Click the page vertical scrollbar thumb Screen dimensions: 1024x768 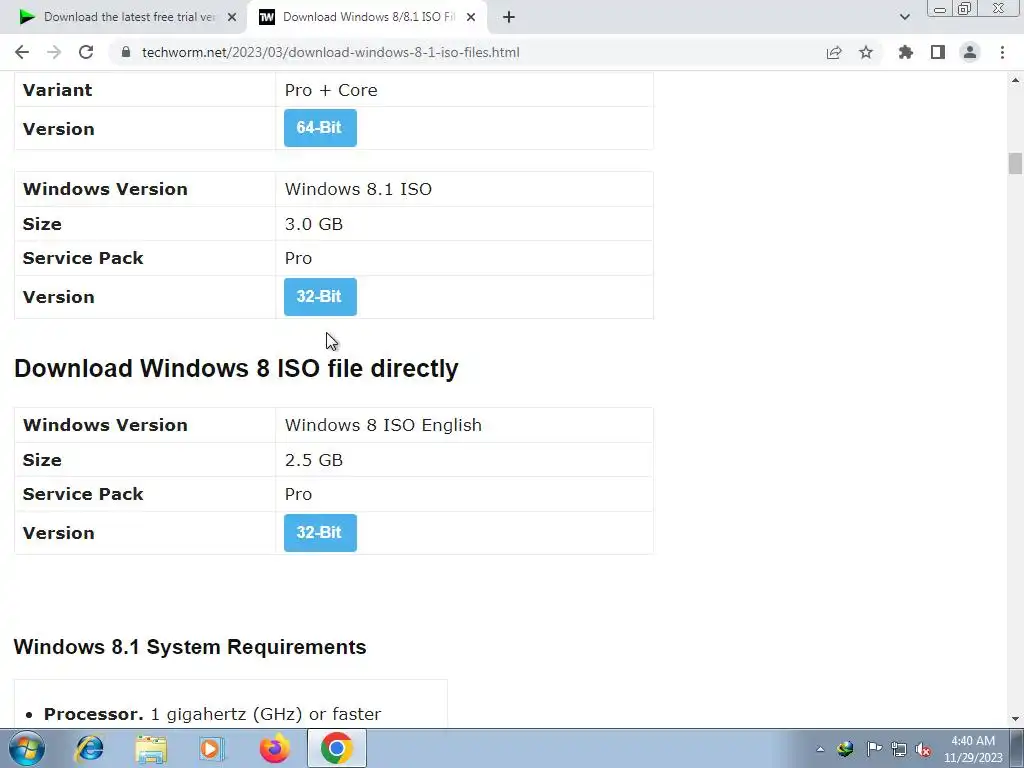coord(1014,163)
